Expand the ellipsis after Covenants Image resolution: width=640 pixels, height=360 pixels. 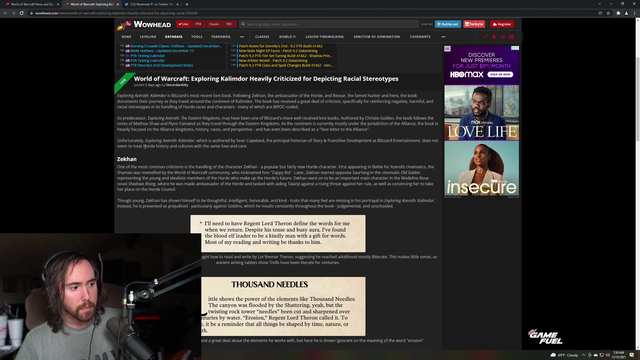point(443,37)
